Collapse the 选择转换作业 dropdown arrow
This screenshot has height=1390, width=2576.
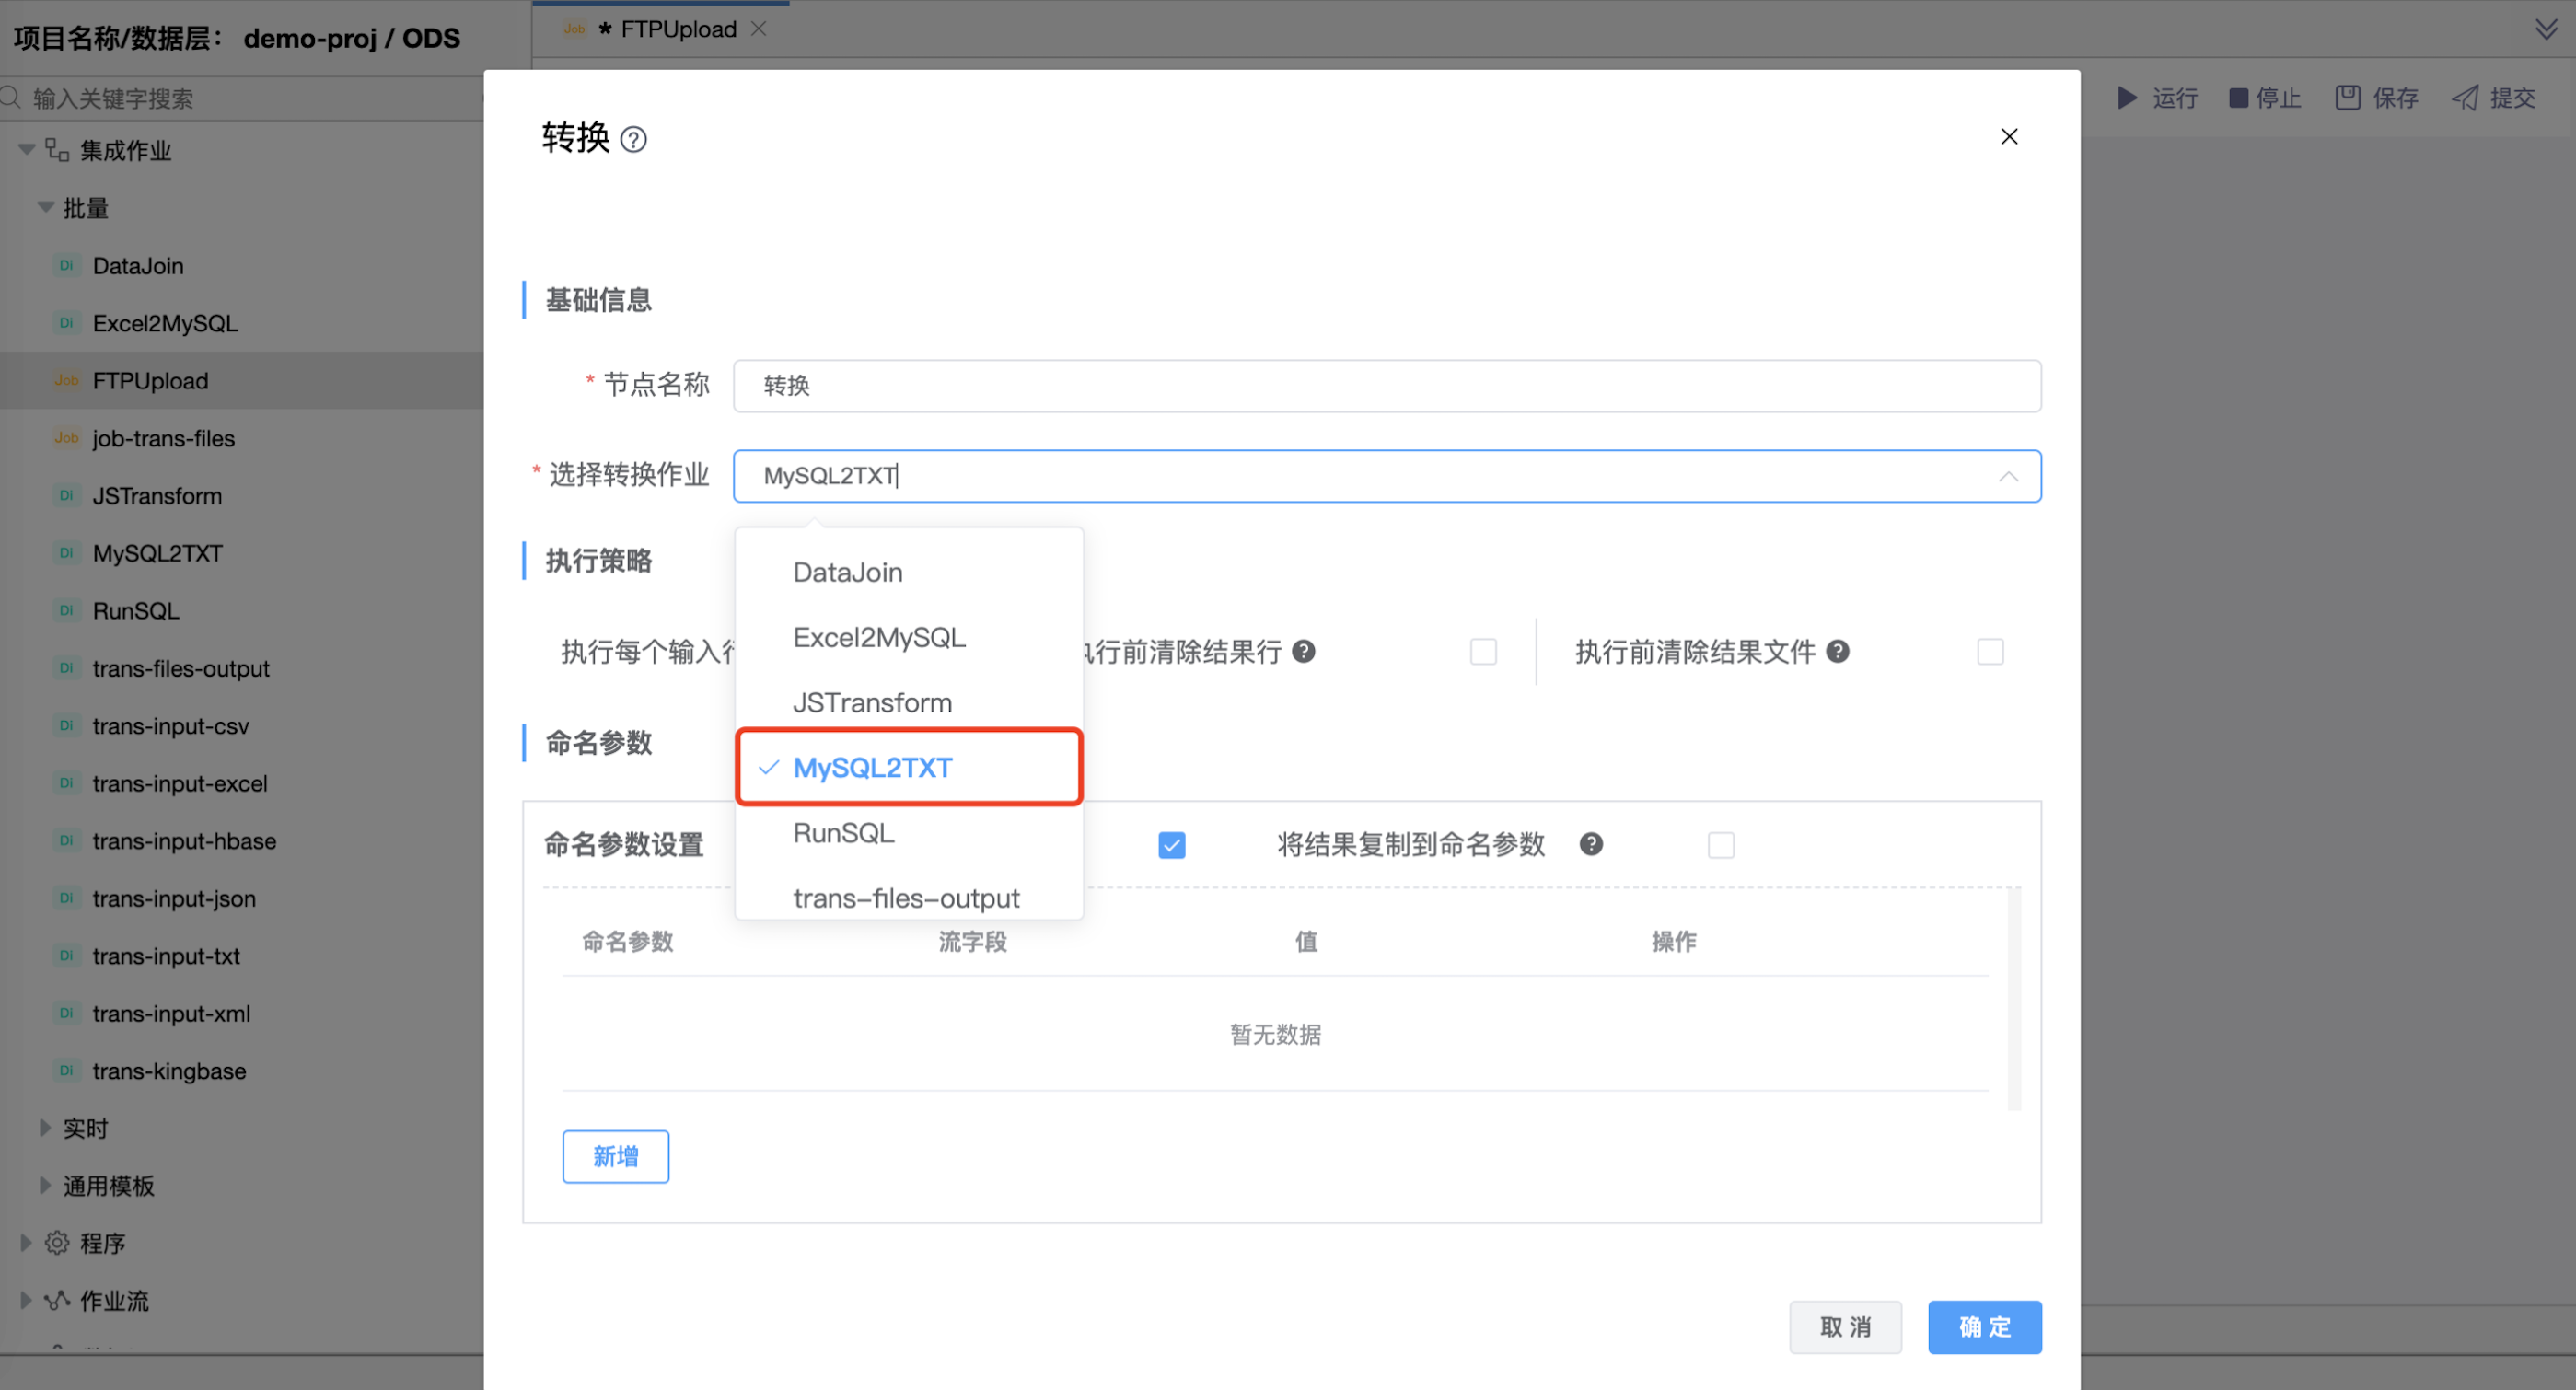[2007, 477]
